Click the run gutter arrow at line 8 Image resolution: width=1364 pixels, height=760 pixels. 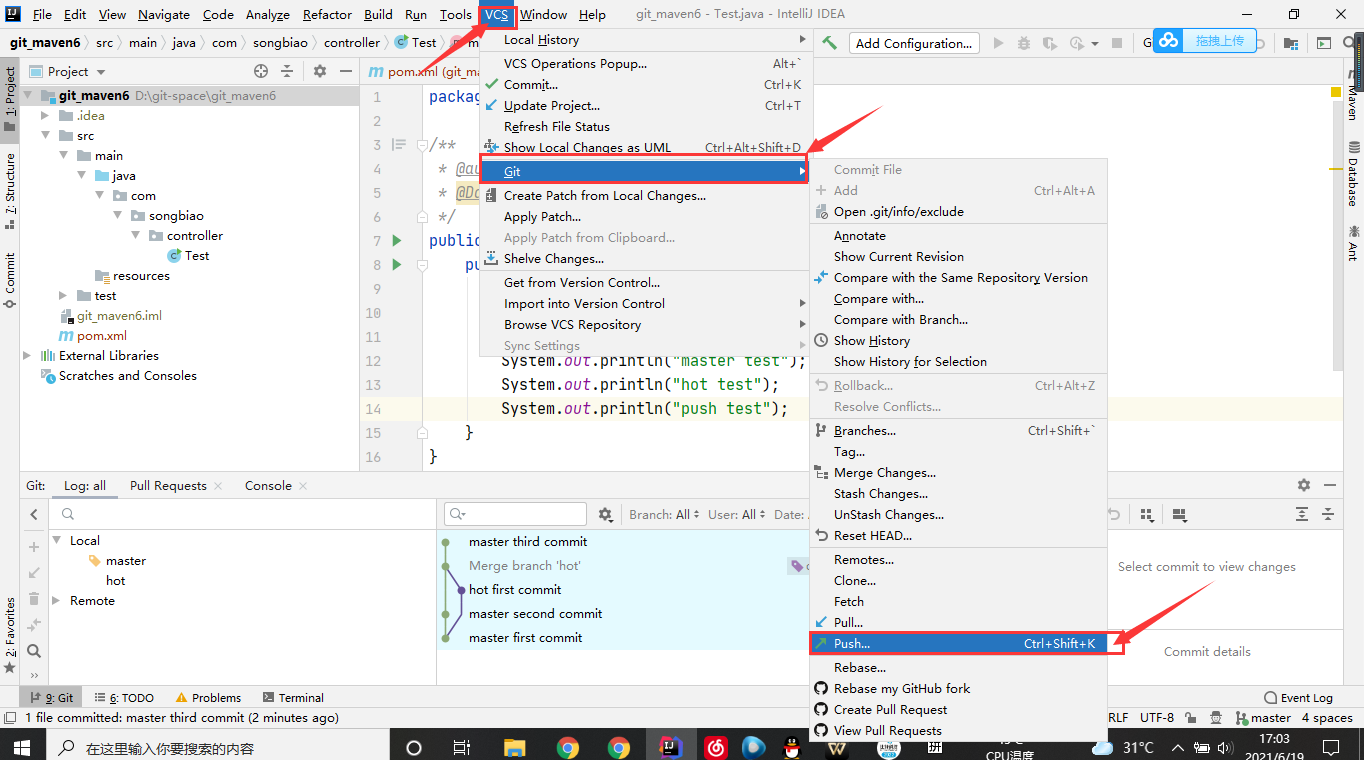(x=397, y=265)
